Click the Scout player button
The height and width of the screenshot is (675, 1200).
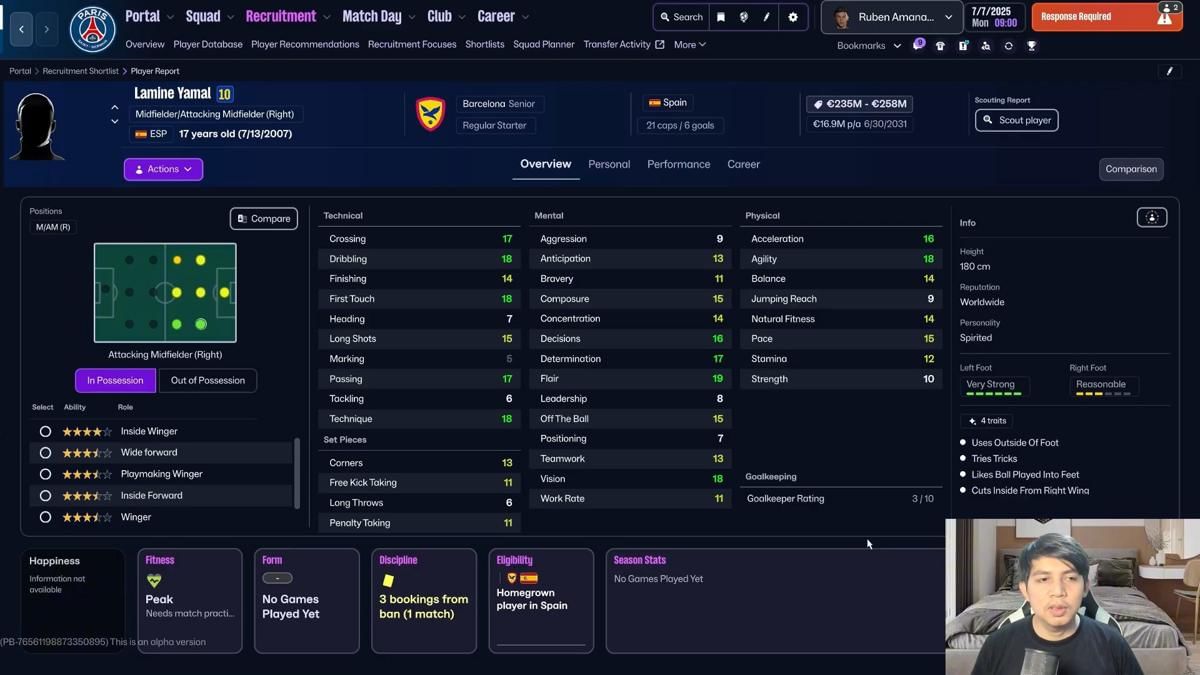point(1016,120)
